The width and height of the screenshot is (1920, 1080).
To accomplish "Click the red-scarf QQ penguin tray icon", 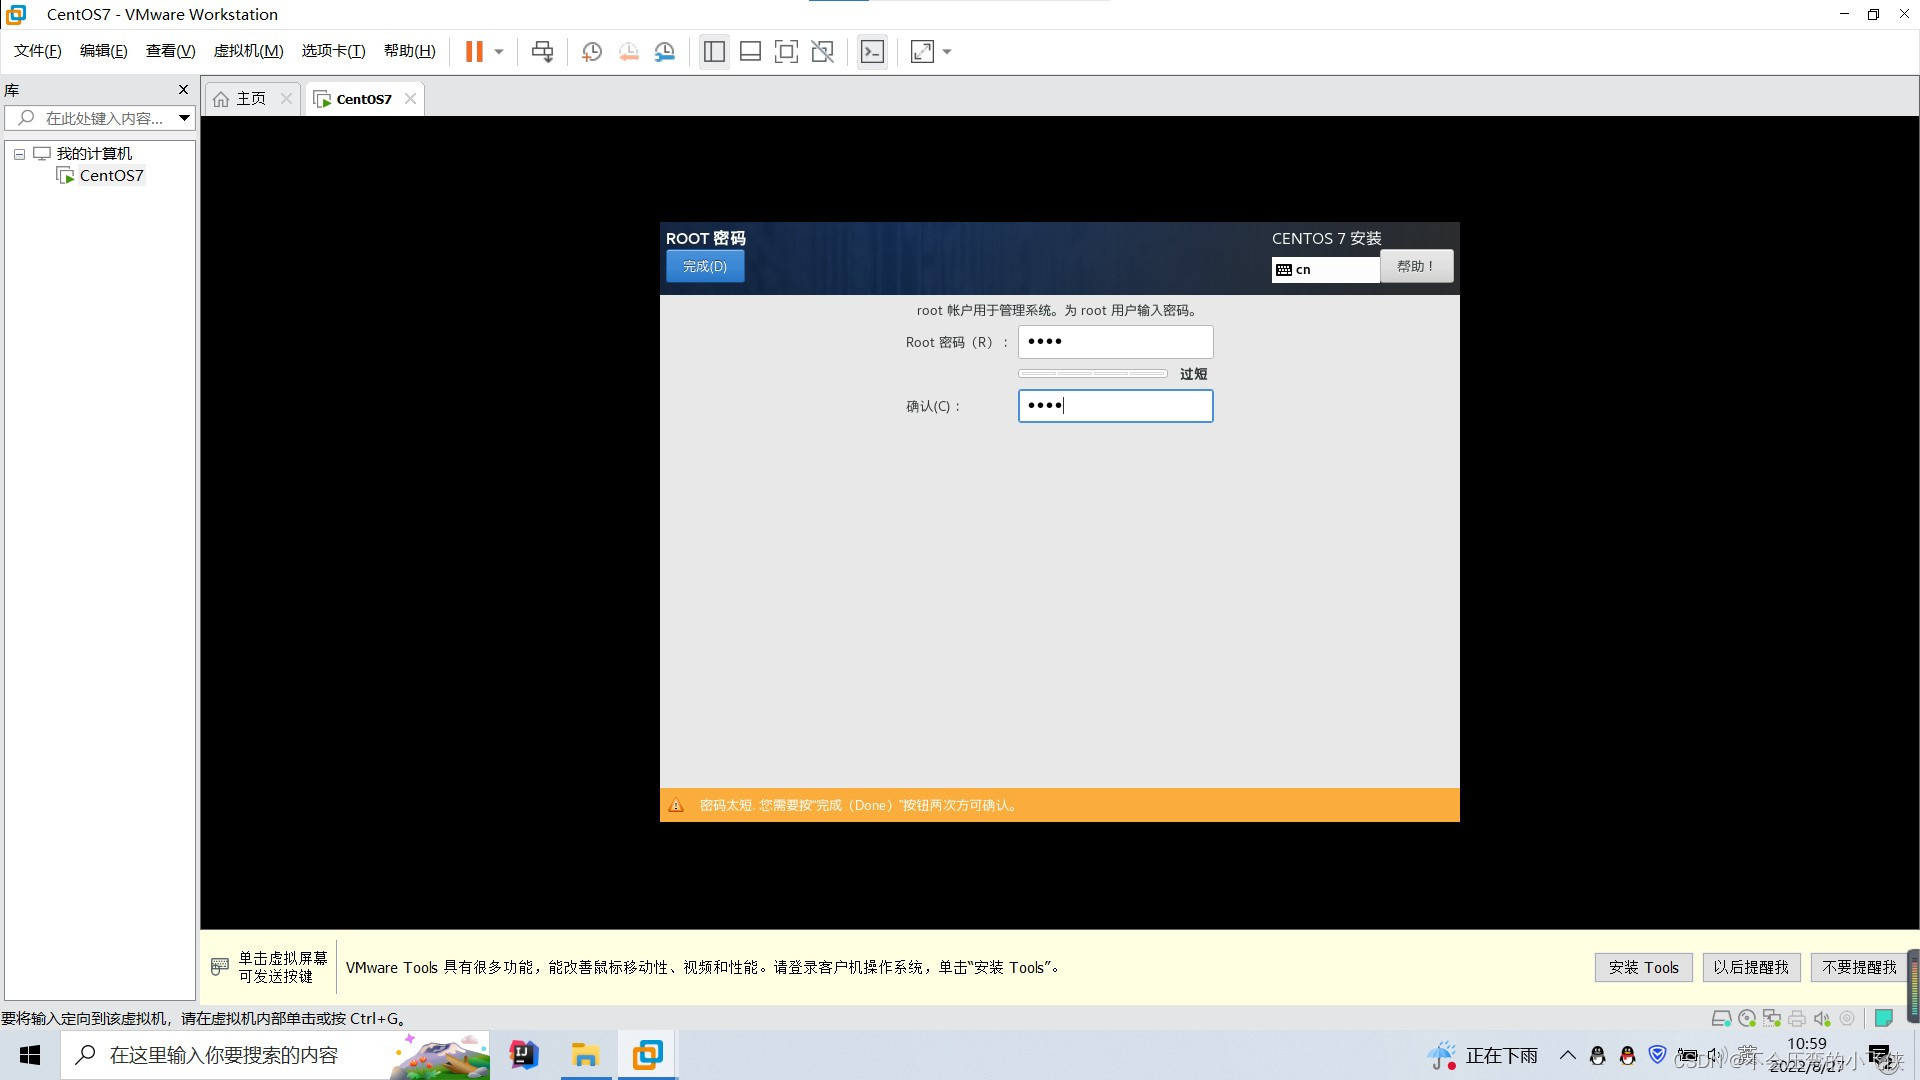I will pyautogui.click(x=1627, y=1055).
